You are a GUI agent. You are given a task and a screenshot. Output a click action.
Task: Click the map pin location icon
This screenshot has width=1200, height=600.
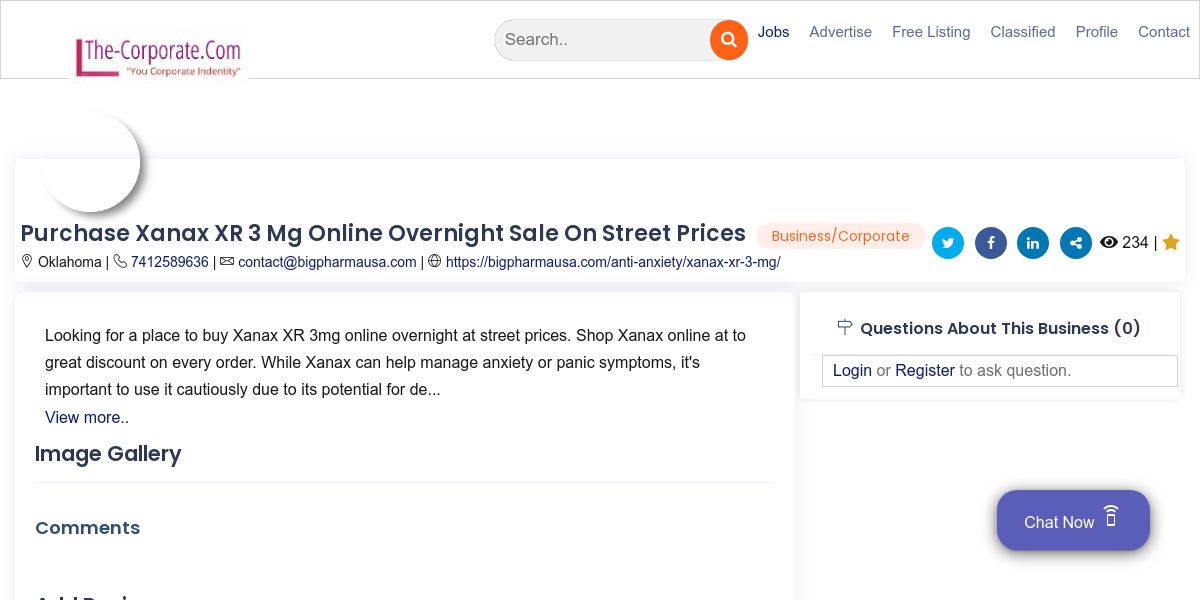[28, 261]
